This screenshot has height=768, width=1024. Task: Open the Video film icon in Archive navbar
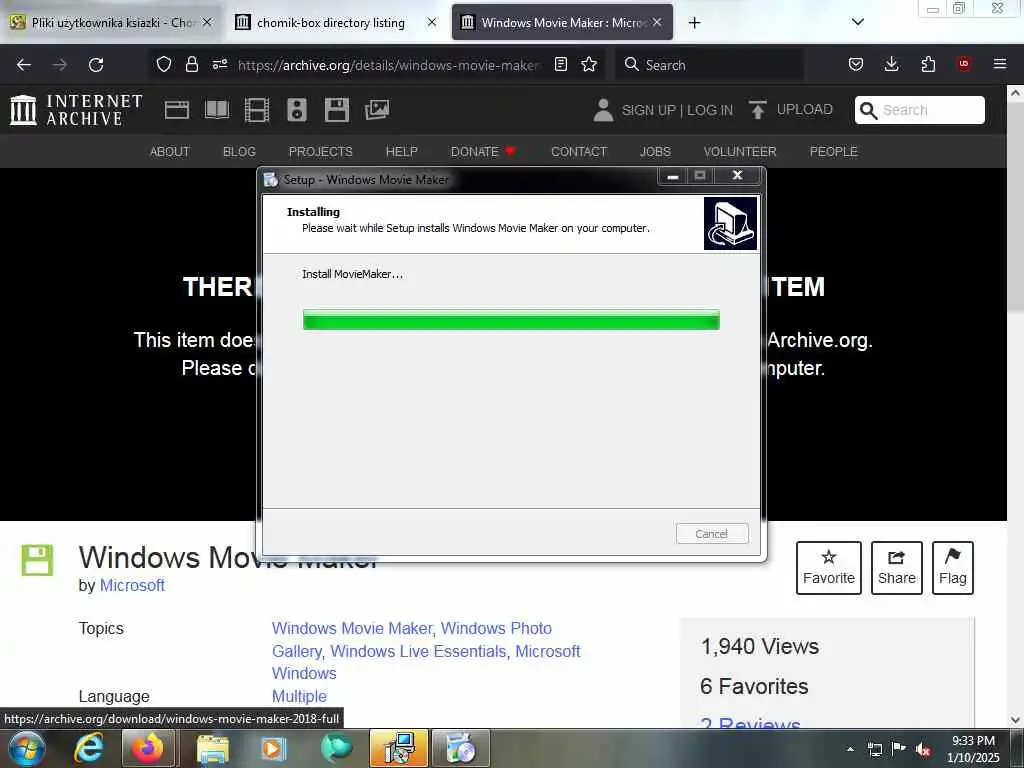coord(257,110)
